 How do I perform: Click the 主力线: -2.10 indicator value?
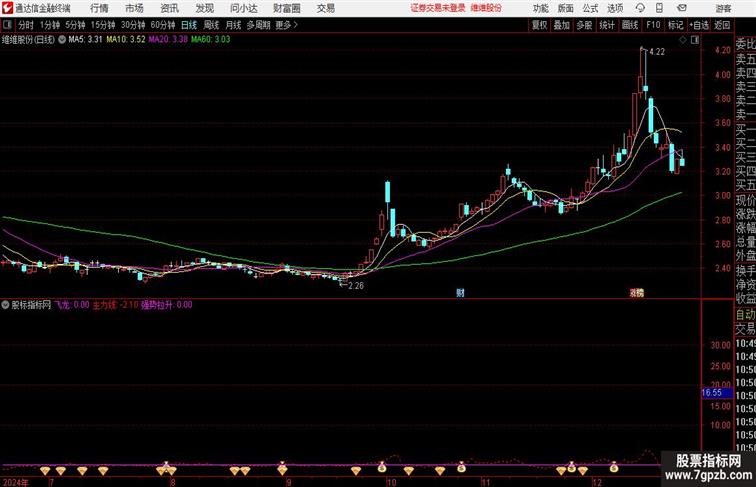coord(116,305)
